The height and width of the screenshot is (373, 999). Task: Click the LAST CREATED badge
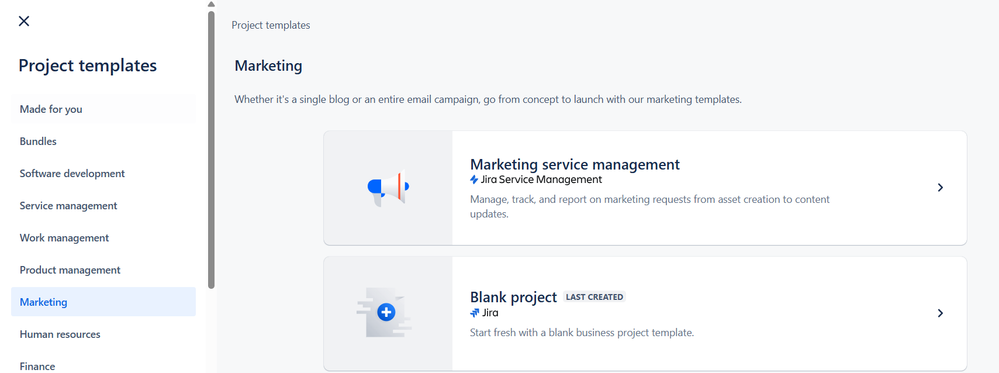click(594, 297)
